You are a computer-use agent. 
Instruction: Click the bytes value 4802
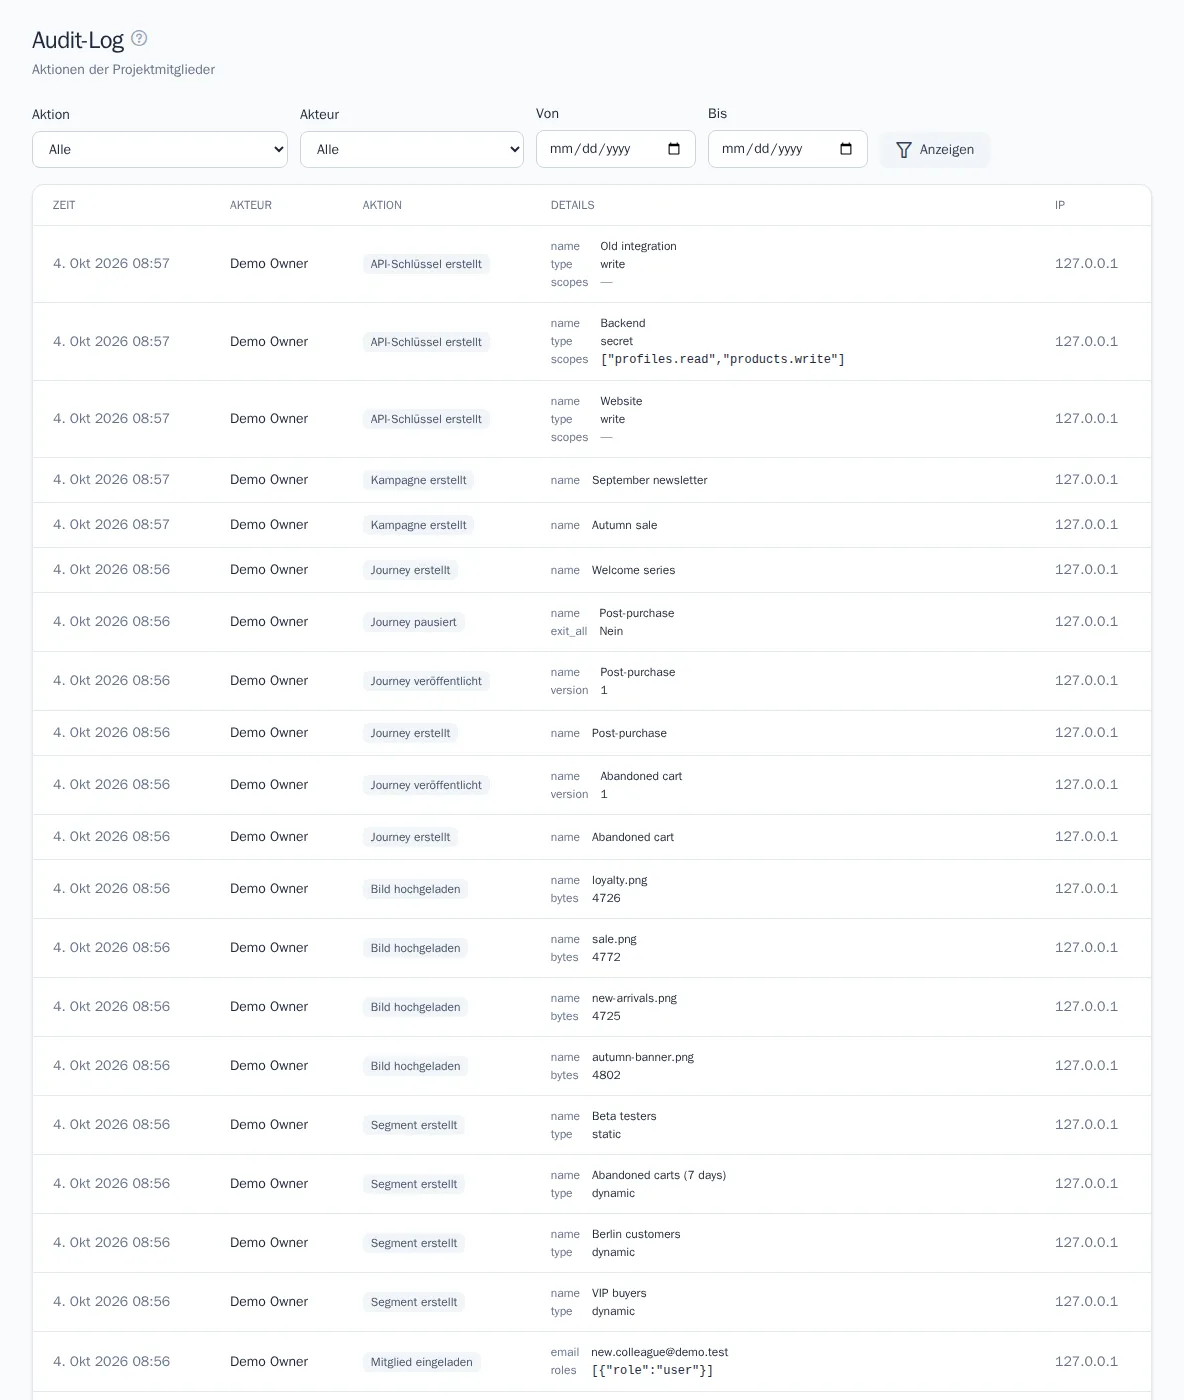[606, 1075]
